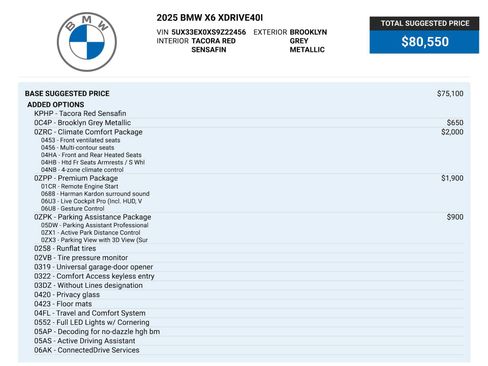
Task: Select row "0319 - Universal garage-door opener"
Action: click(248, 267)
